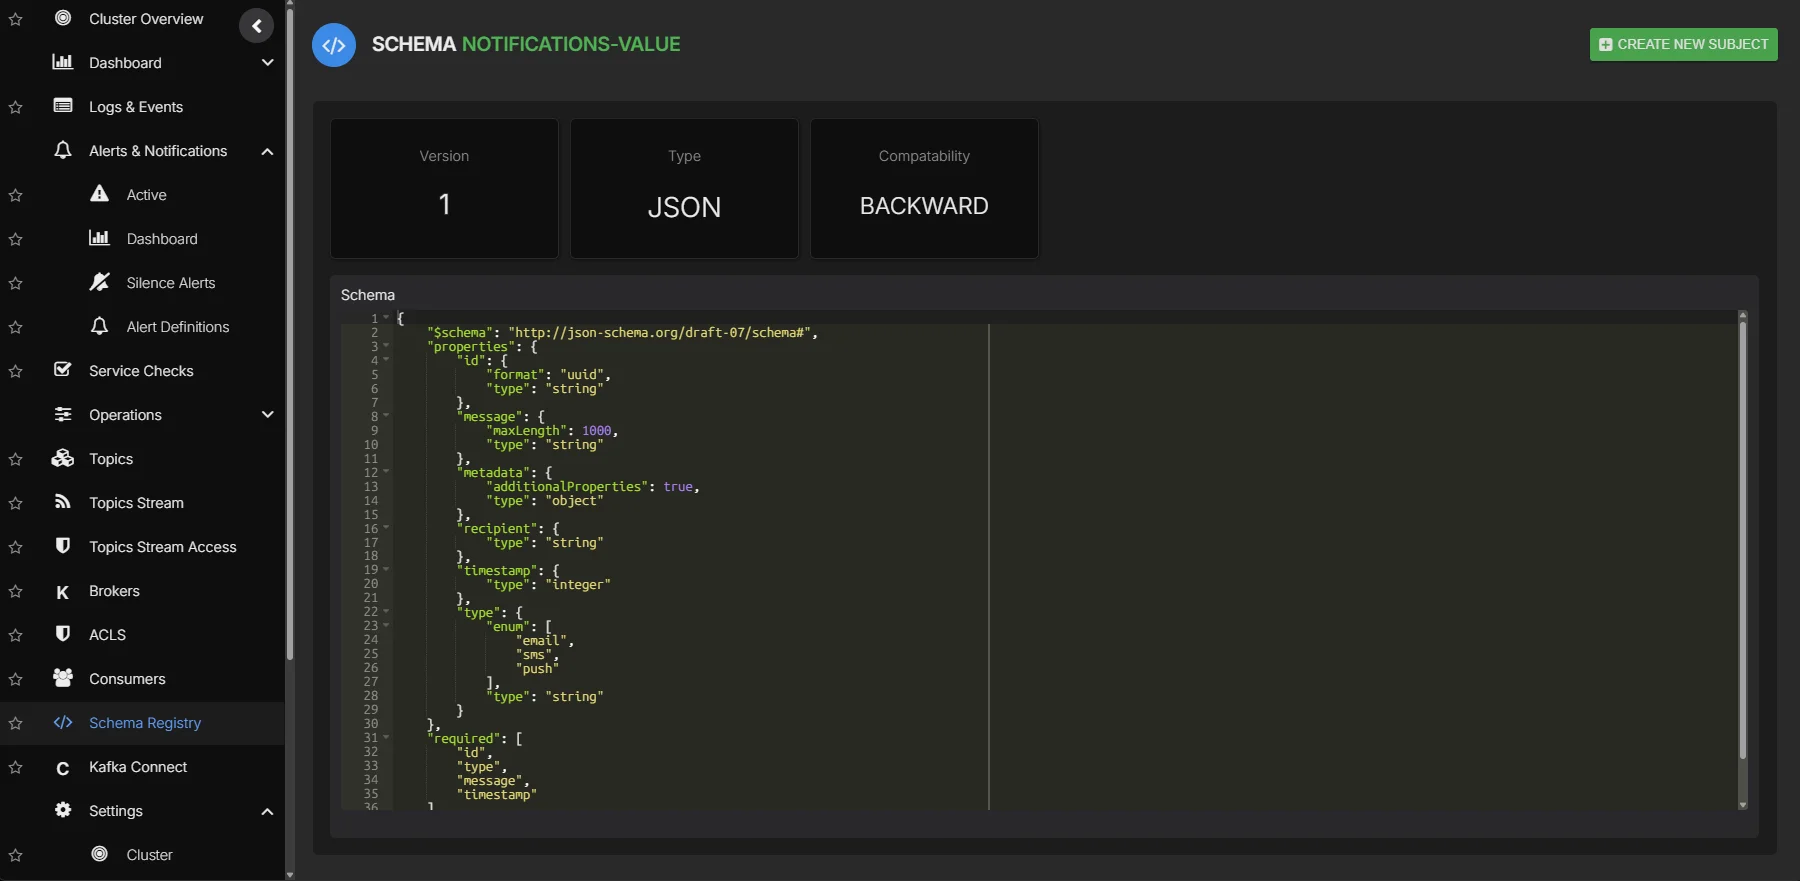The image size is (1800, 881).
Task: Toggle favorite star beside Brokers
Action: pyautogui.click(x=16, y=591)
